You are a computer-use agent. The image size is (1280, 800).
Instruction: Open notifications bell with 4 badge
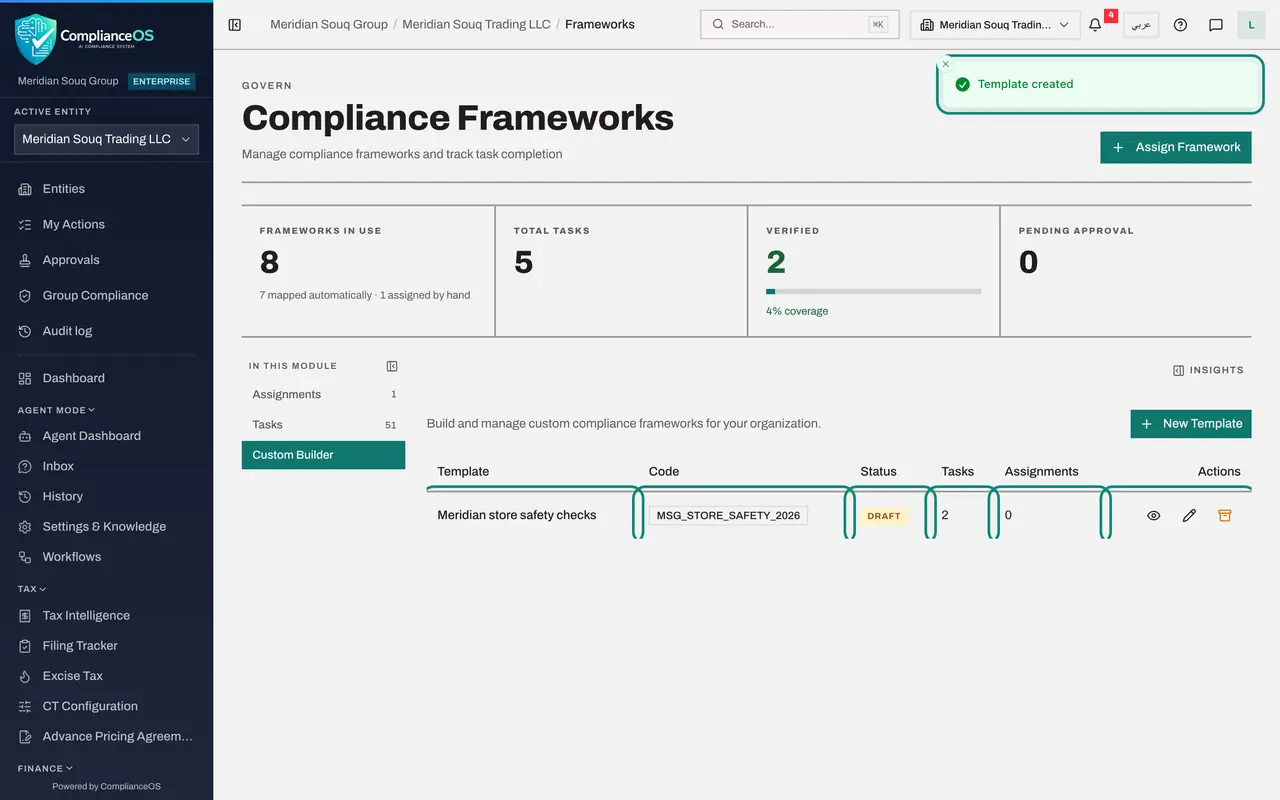click(1096, 25)
